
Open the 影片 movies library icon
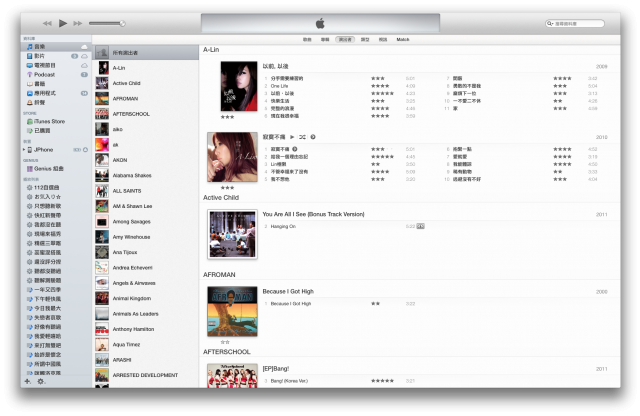point(29,56)
